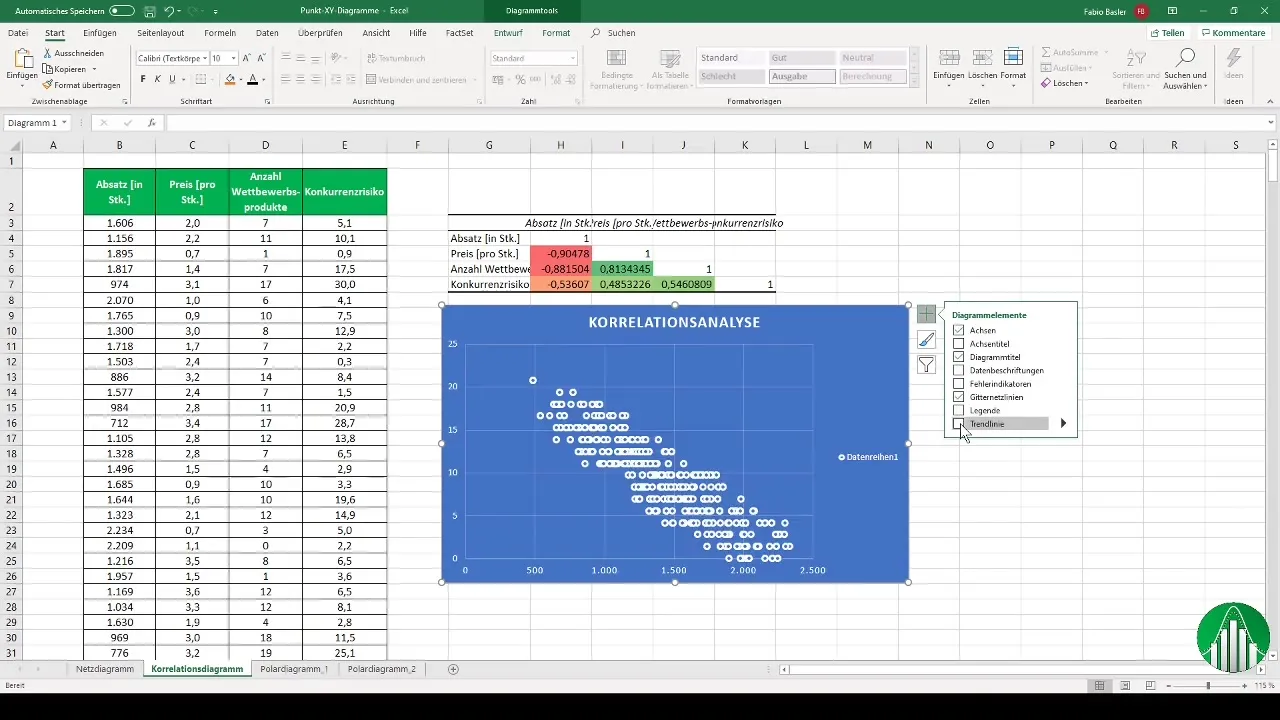This screenshot has height=720, width=1280.
Task: Toggle underline with the U icon
Action: tap(172, 79)
